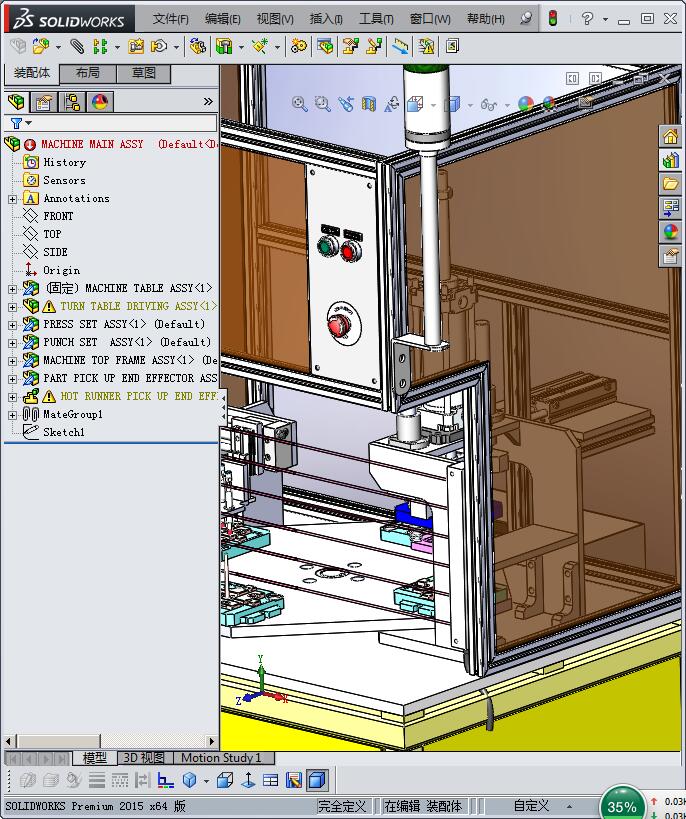Click the Clearance Verification warning icon
Screen dimensions: 686x819
426,46
